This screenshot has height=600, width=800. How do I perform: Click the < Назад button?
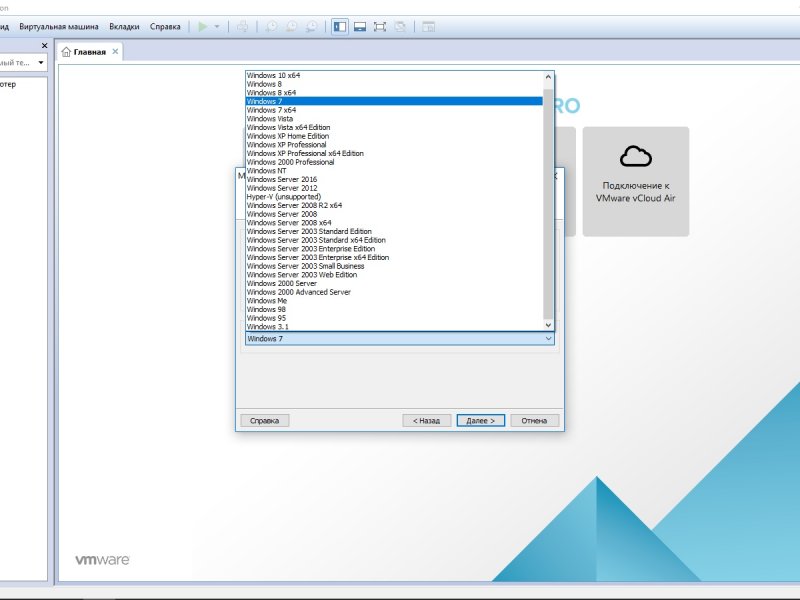426,420
